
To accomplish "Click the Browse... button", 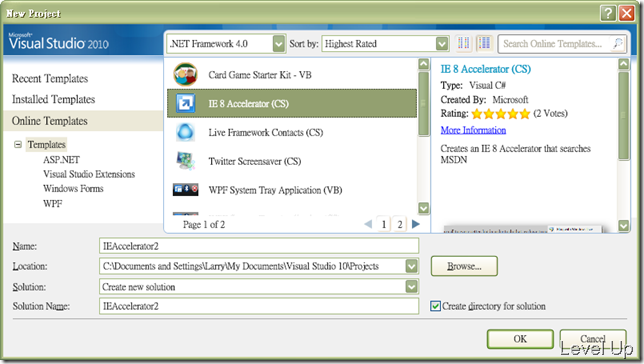I will coord(464,266).
